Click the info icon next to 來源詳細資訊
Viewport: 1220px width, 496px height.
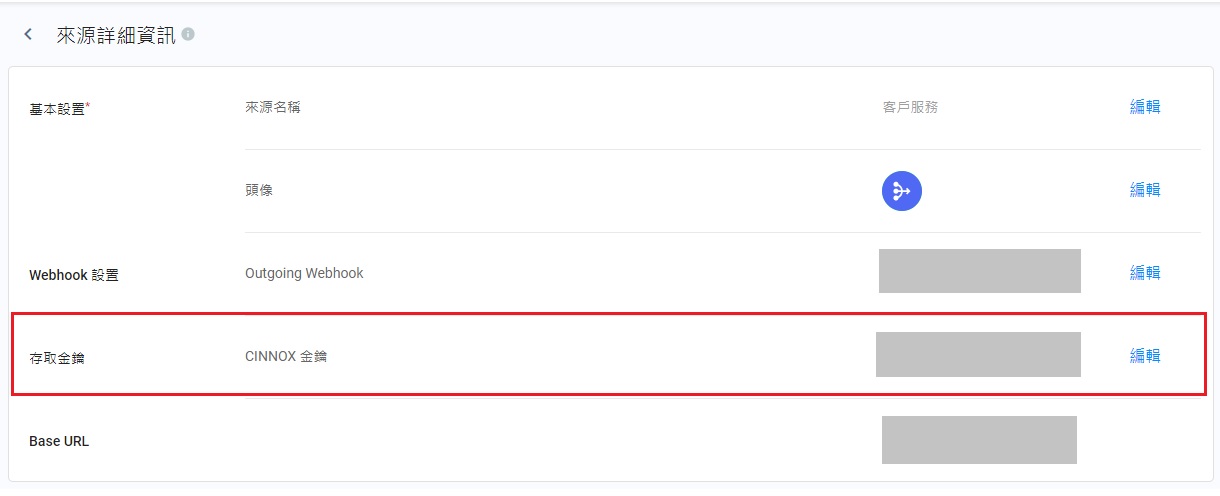188,35
